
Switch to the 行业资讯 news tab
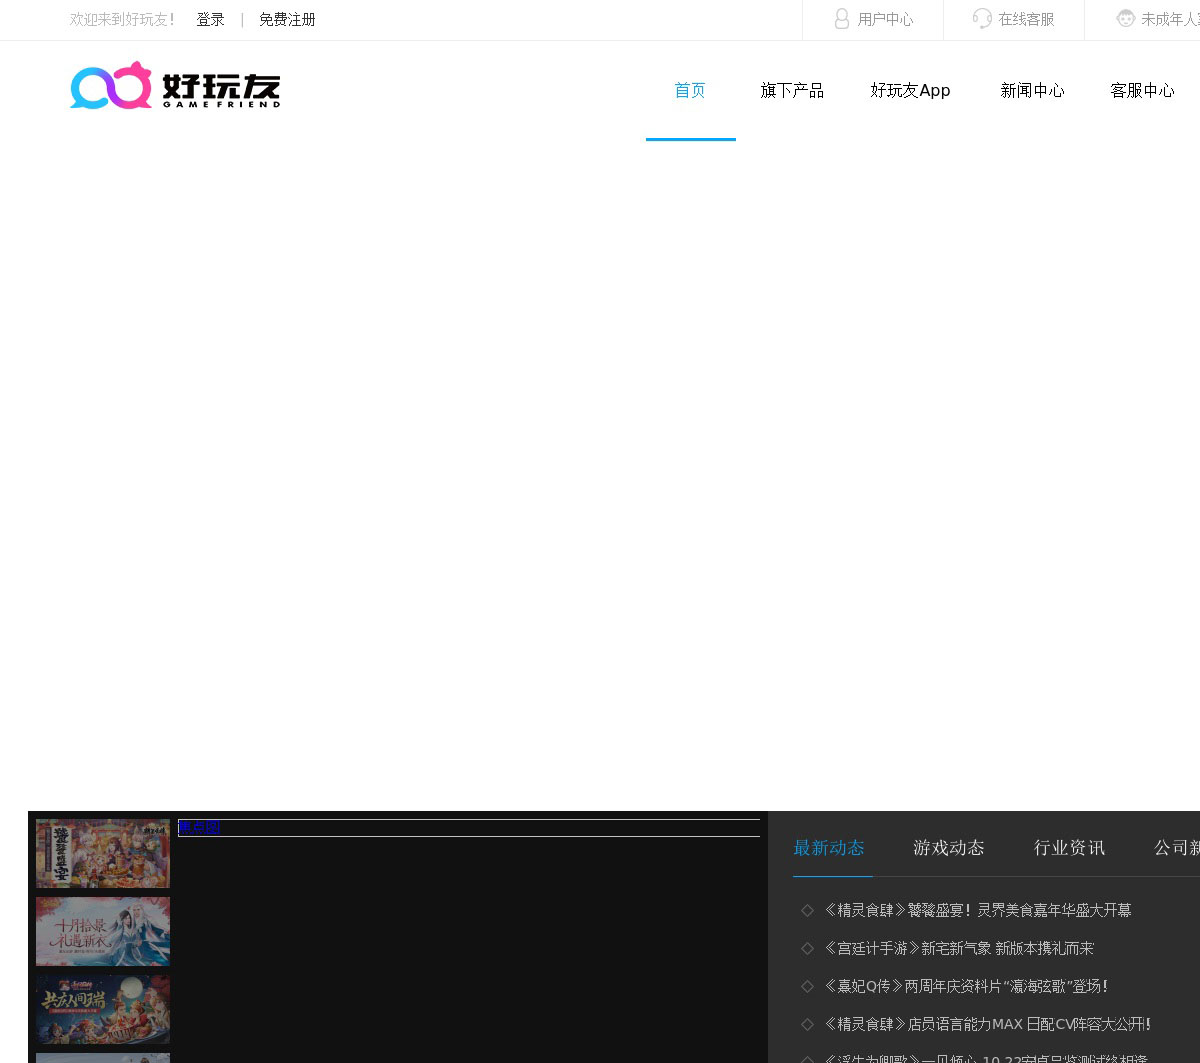1069,848
